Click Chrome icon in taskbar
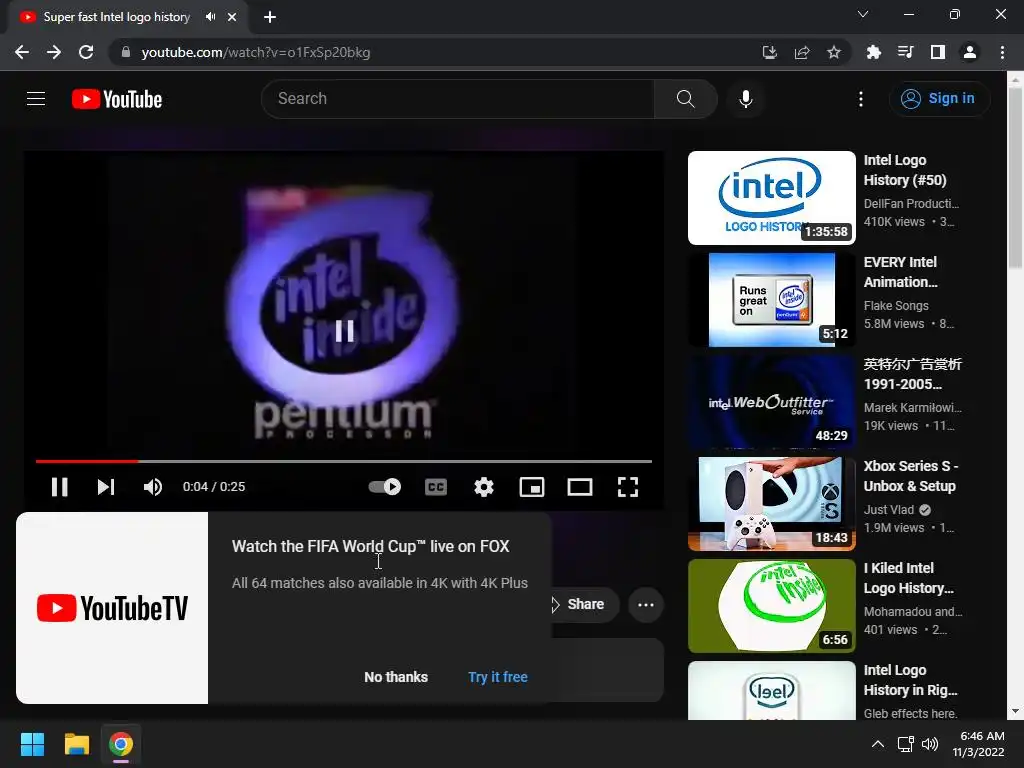The image size is (1024, 768). (x=121, y=744)
